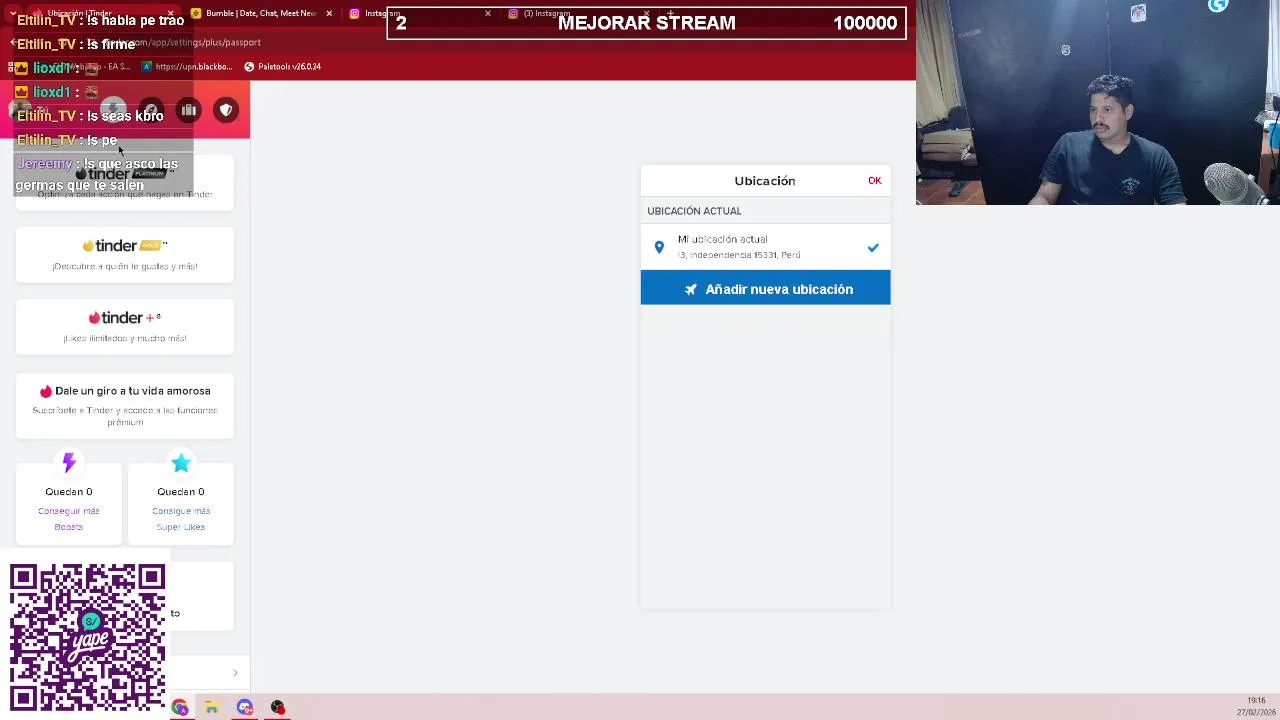1280x720 pixels.
Task: Select the Tinder+ subscription card
Action: [x=125, y=327]
